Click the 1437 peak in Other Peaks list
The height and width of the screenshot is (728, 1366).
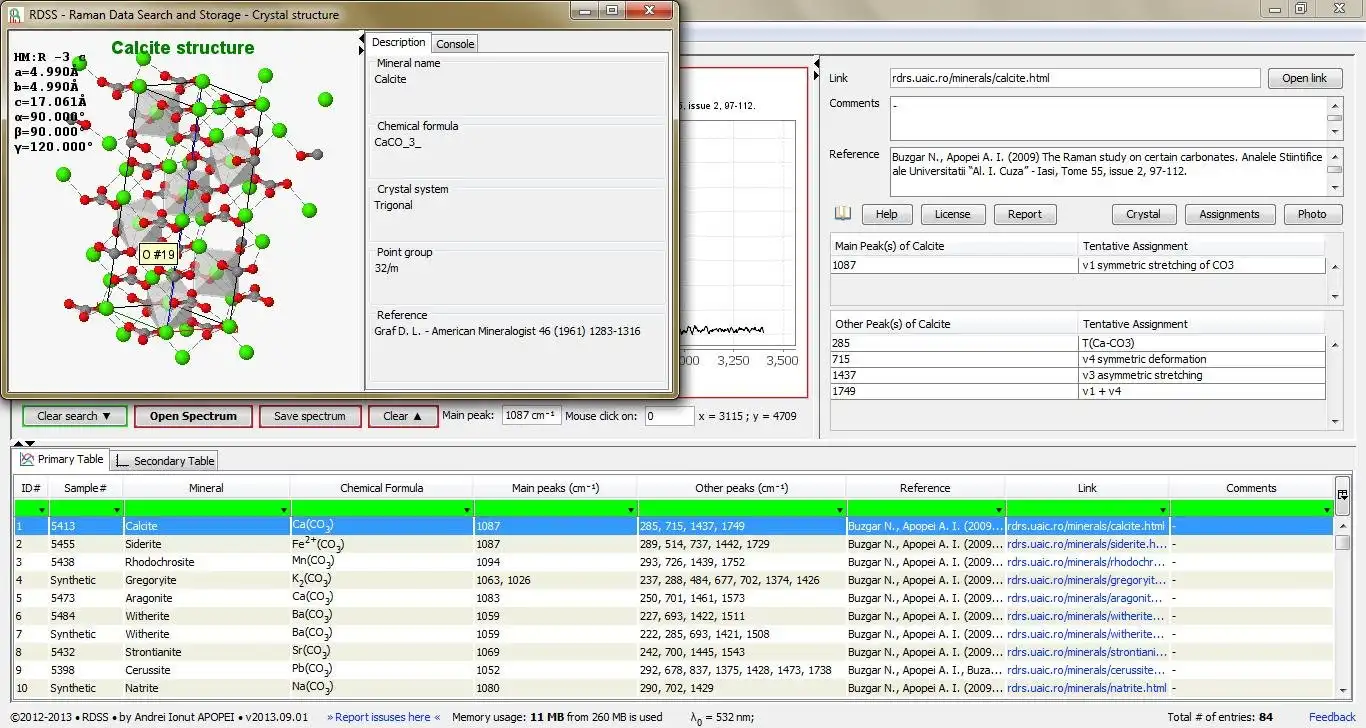coord(955,375)
